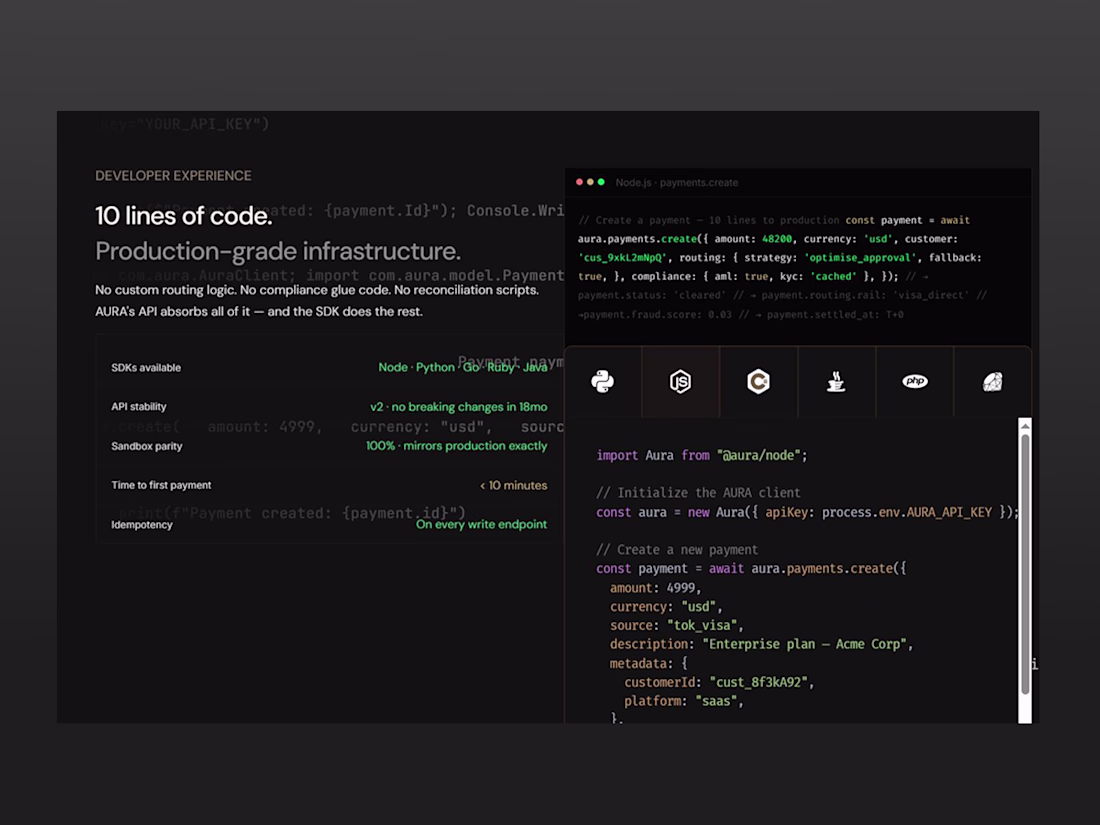The width and height of the screenshot is (1100, 825).
Task: Click the 'Idempotency' row label
Action: [142, 525]
